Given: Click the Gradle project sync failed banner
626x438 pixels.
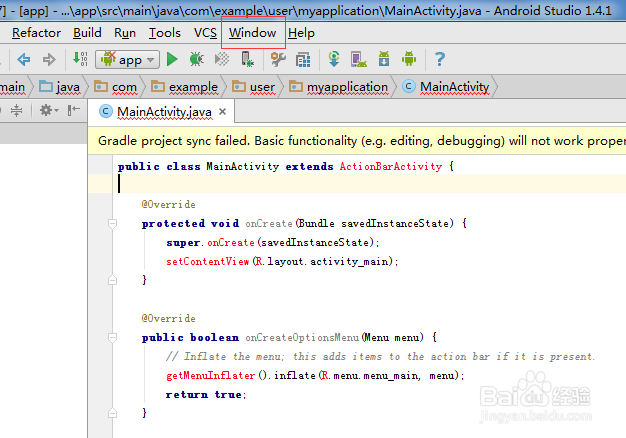Looking at the screenshot, I should [357, 141].
